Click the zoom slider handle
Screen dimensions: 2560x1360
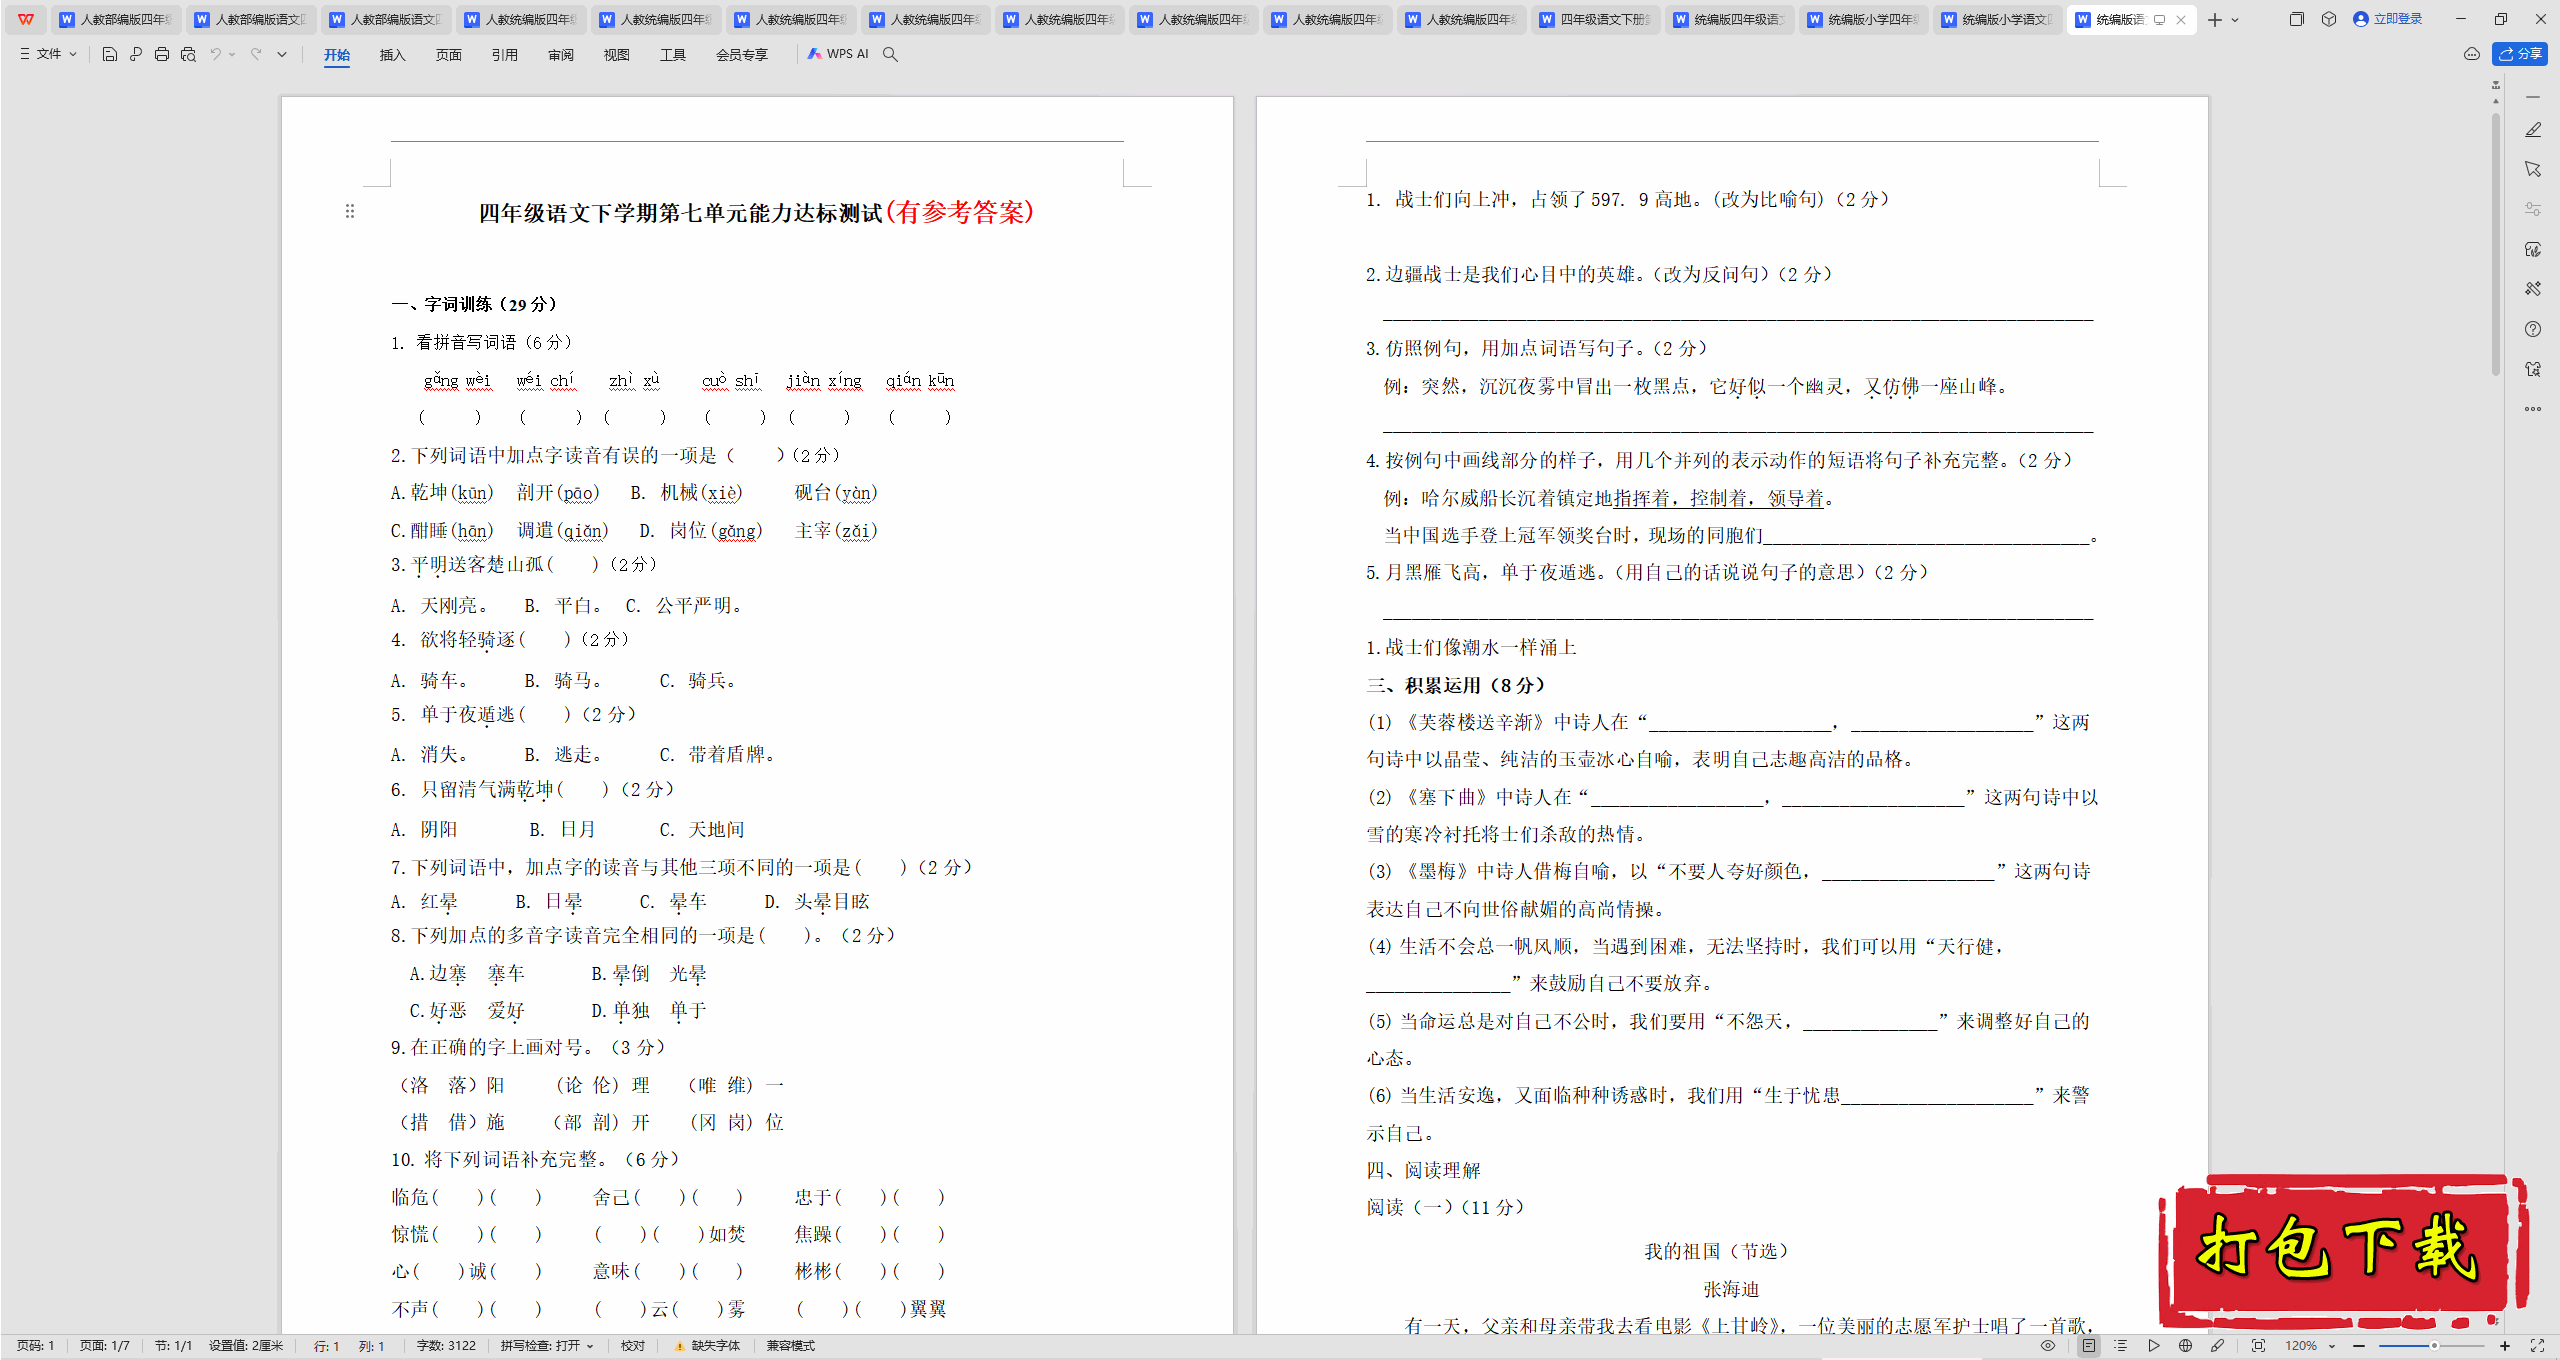(x=2434, y=1346)
